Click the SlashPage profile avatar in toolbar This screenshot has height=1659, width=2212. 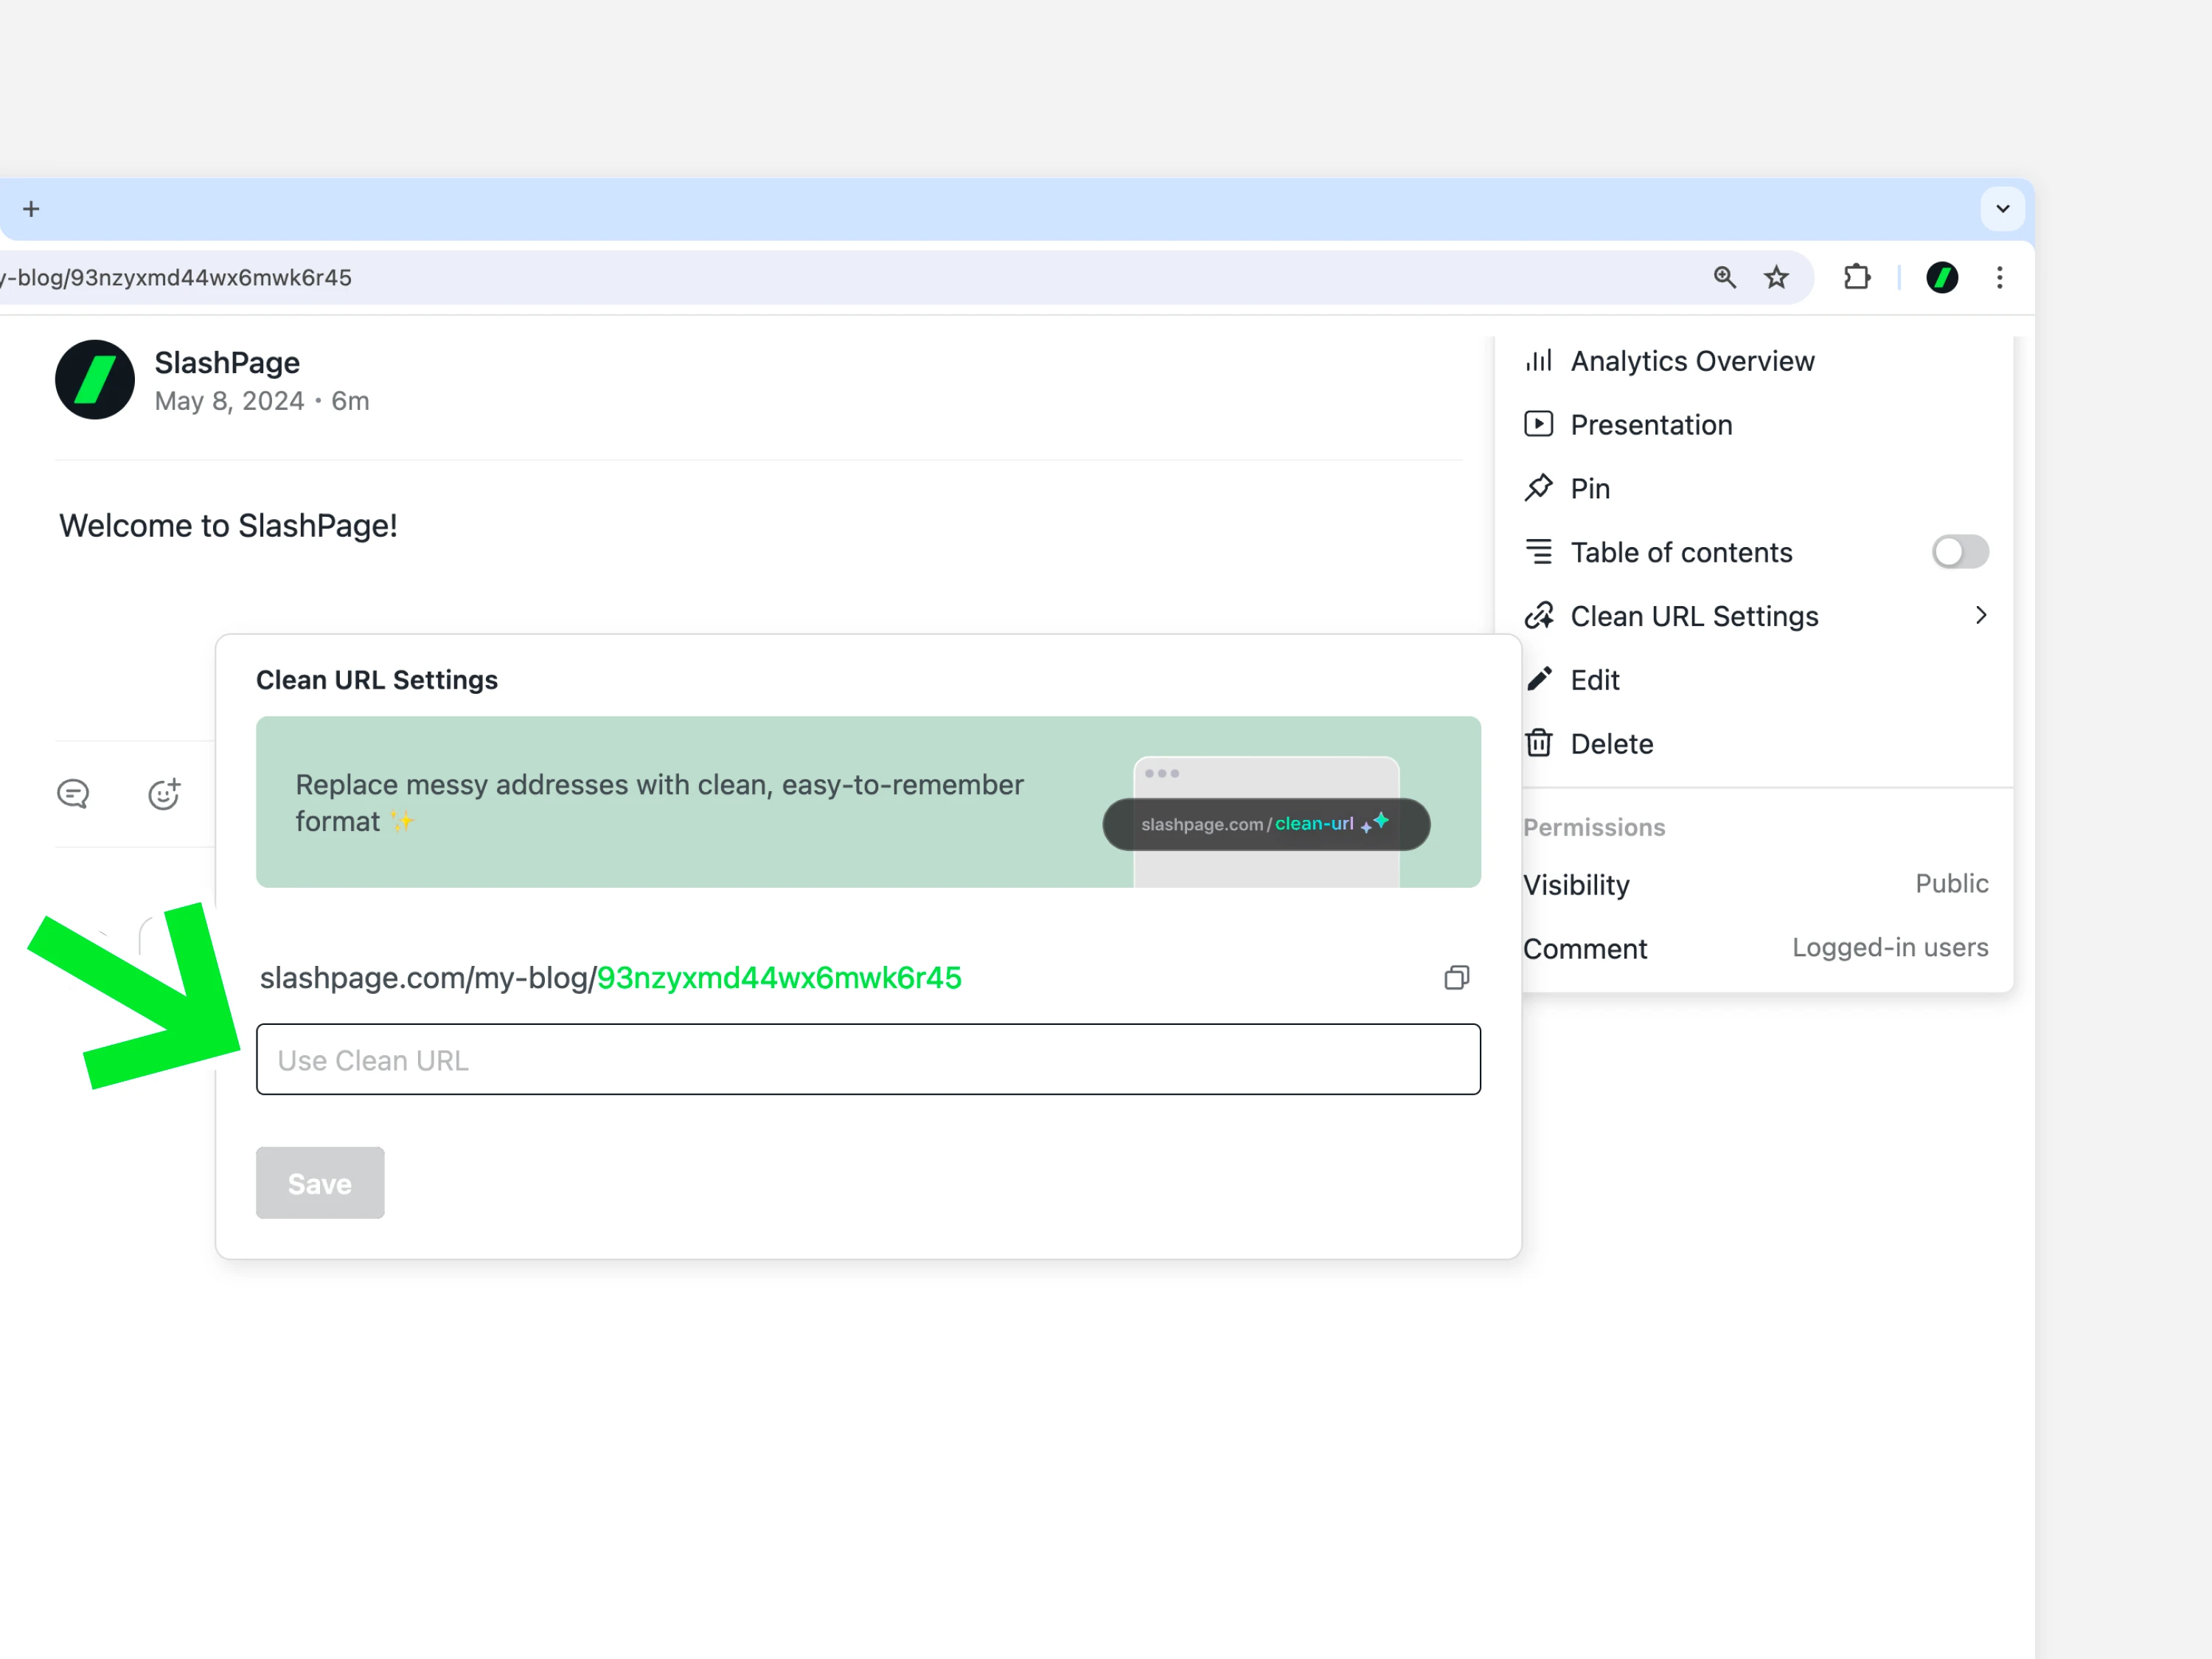(x=1942, y=277)
